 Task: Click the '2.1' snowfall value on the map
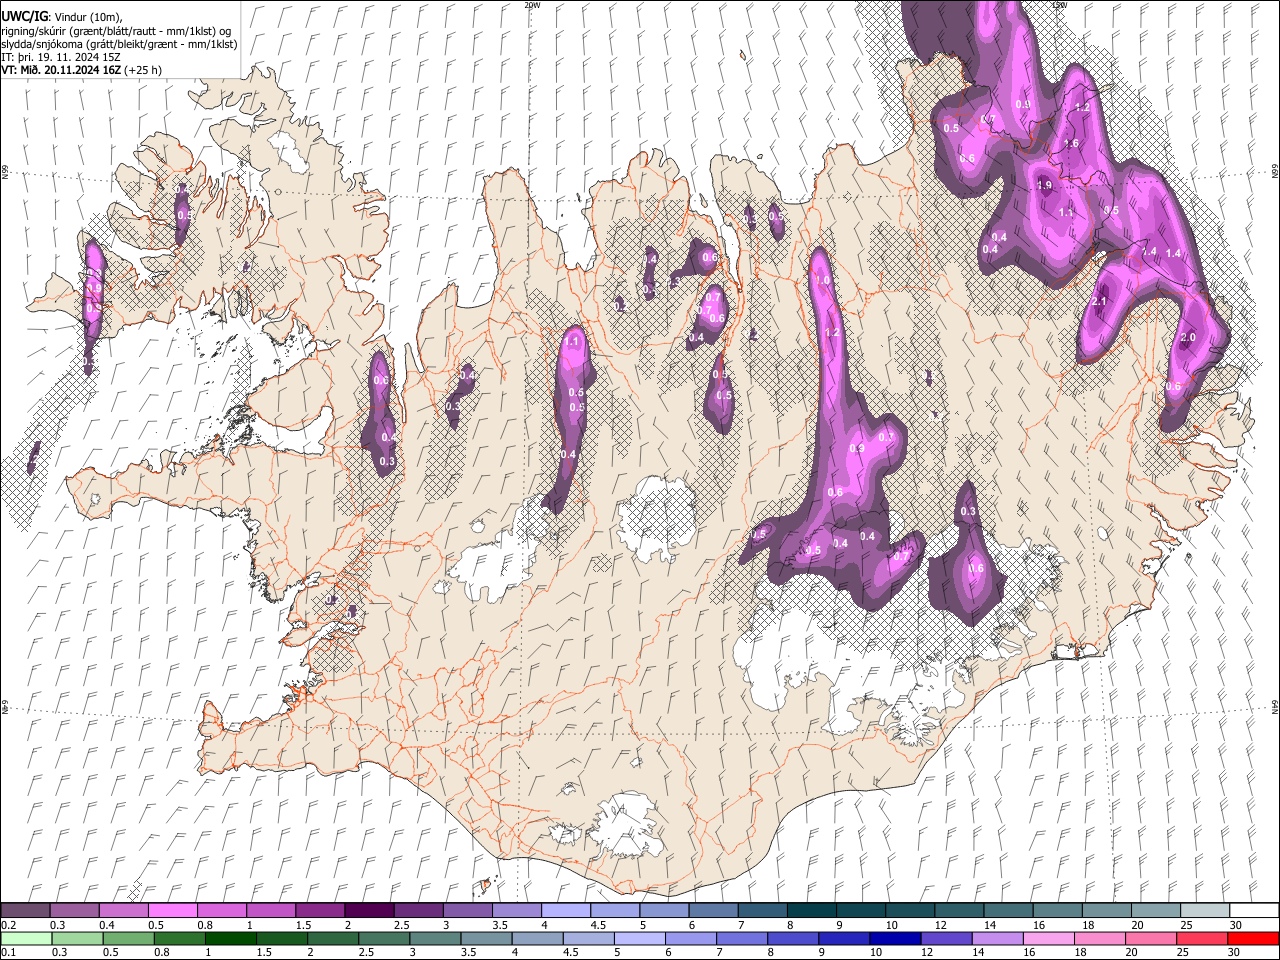(x=1100, y=302)
